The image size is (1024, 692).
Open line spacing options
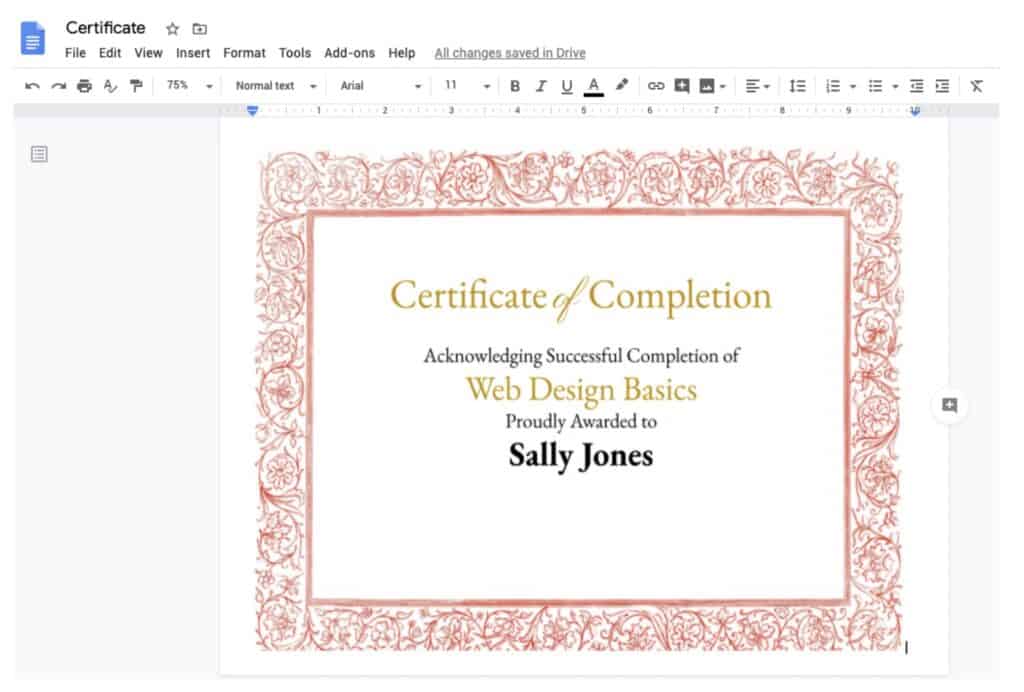coord(797,86)
